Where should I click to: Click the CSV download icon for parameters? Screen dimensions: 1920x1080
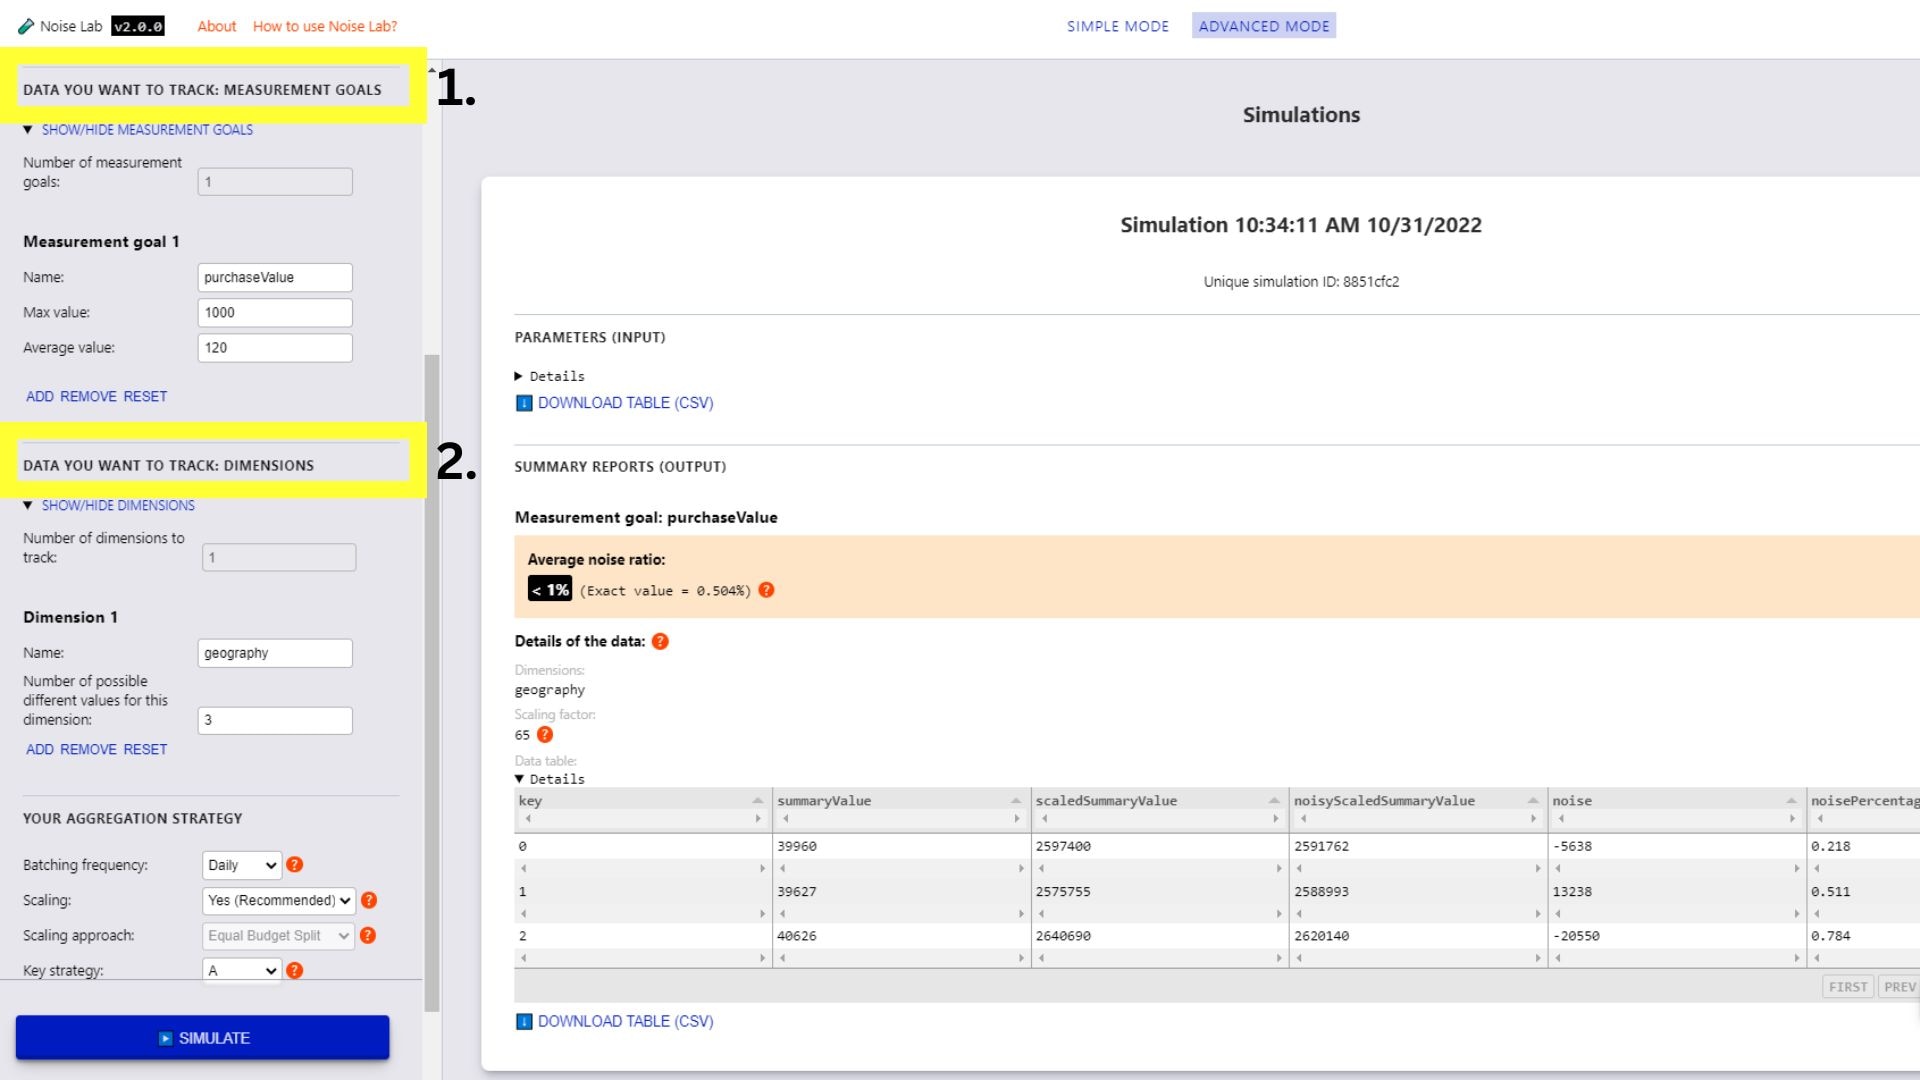click(525, 402)
